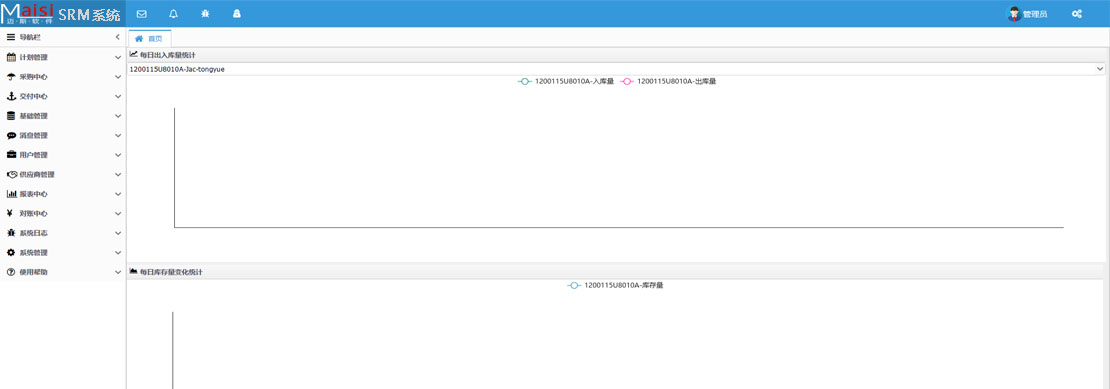The width and height of the screenshot is (1110, 389).
Task: Expand the 报表中心 menu chevron
Action: click(x=118, y=194)
